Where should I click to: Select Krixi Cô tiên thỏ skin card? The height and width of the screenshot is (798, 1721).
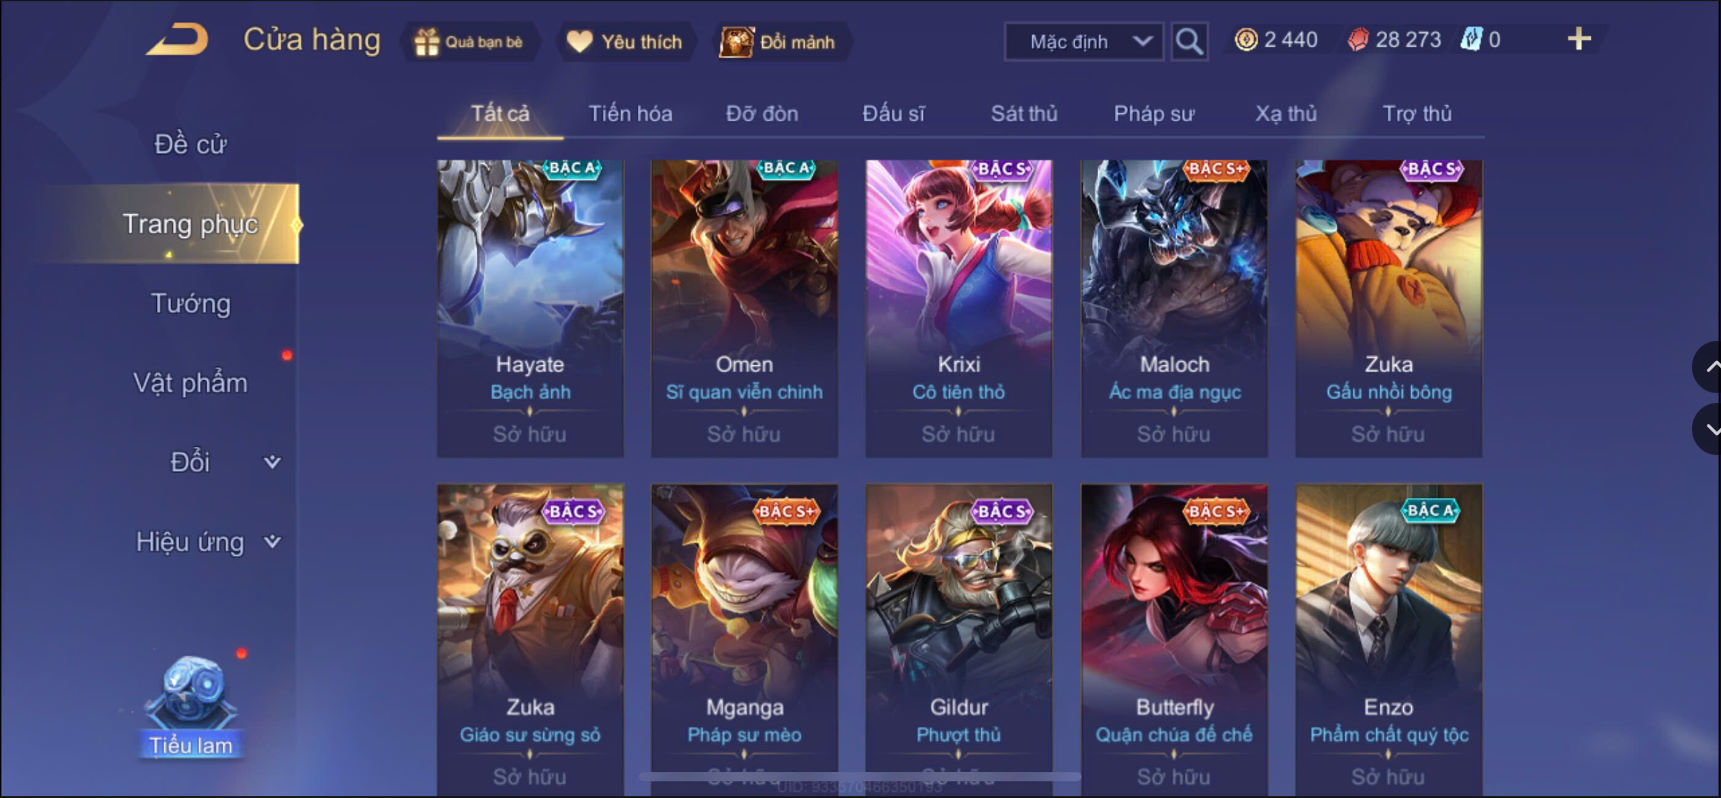pos(958,308)
